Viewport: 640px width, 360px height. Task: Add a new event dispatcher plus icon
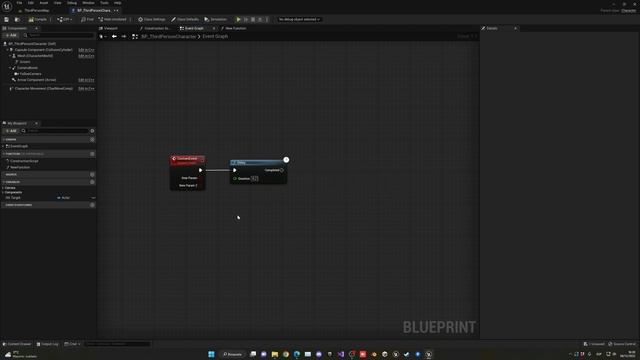point(92,205)
